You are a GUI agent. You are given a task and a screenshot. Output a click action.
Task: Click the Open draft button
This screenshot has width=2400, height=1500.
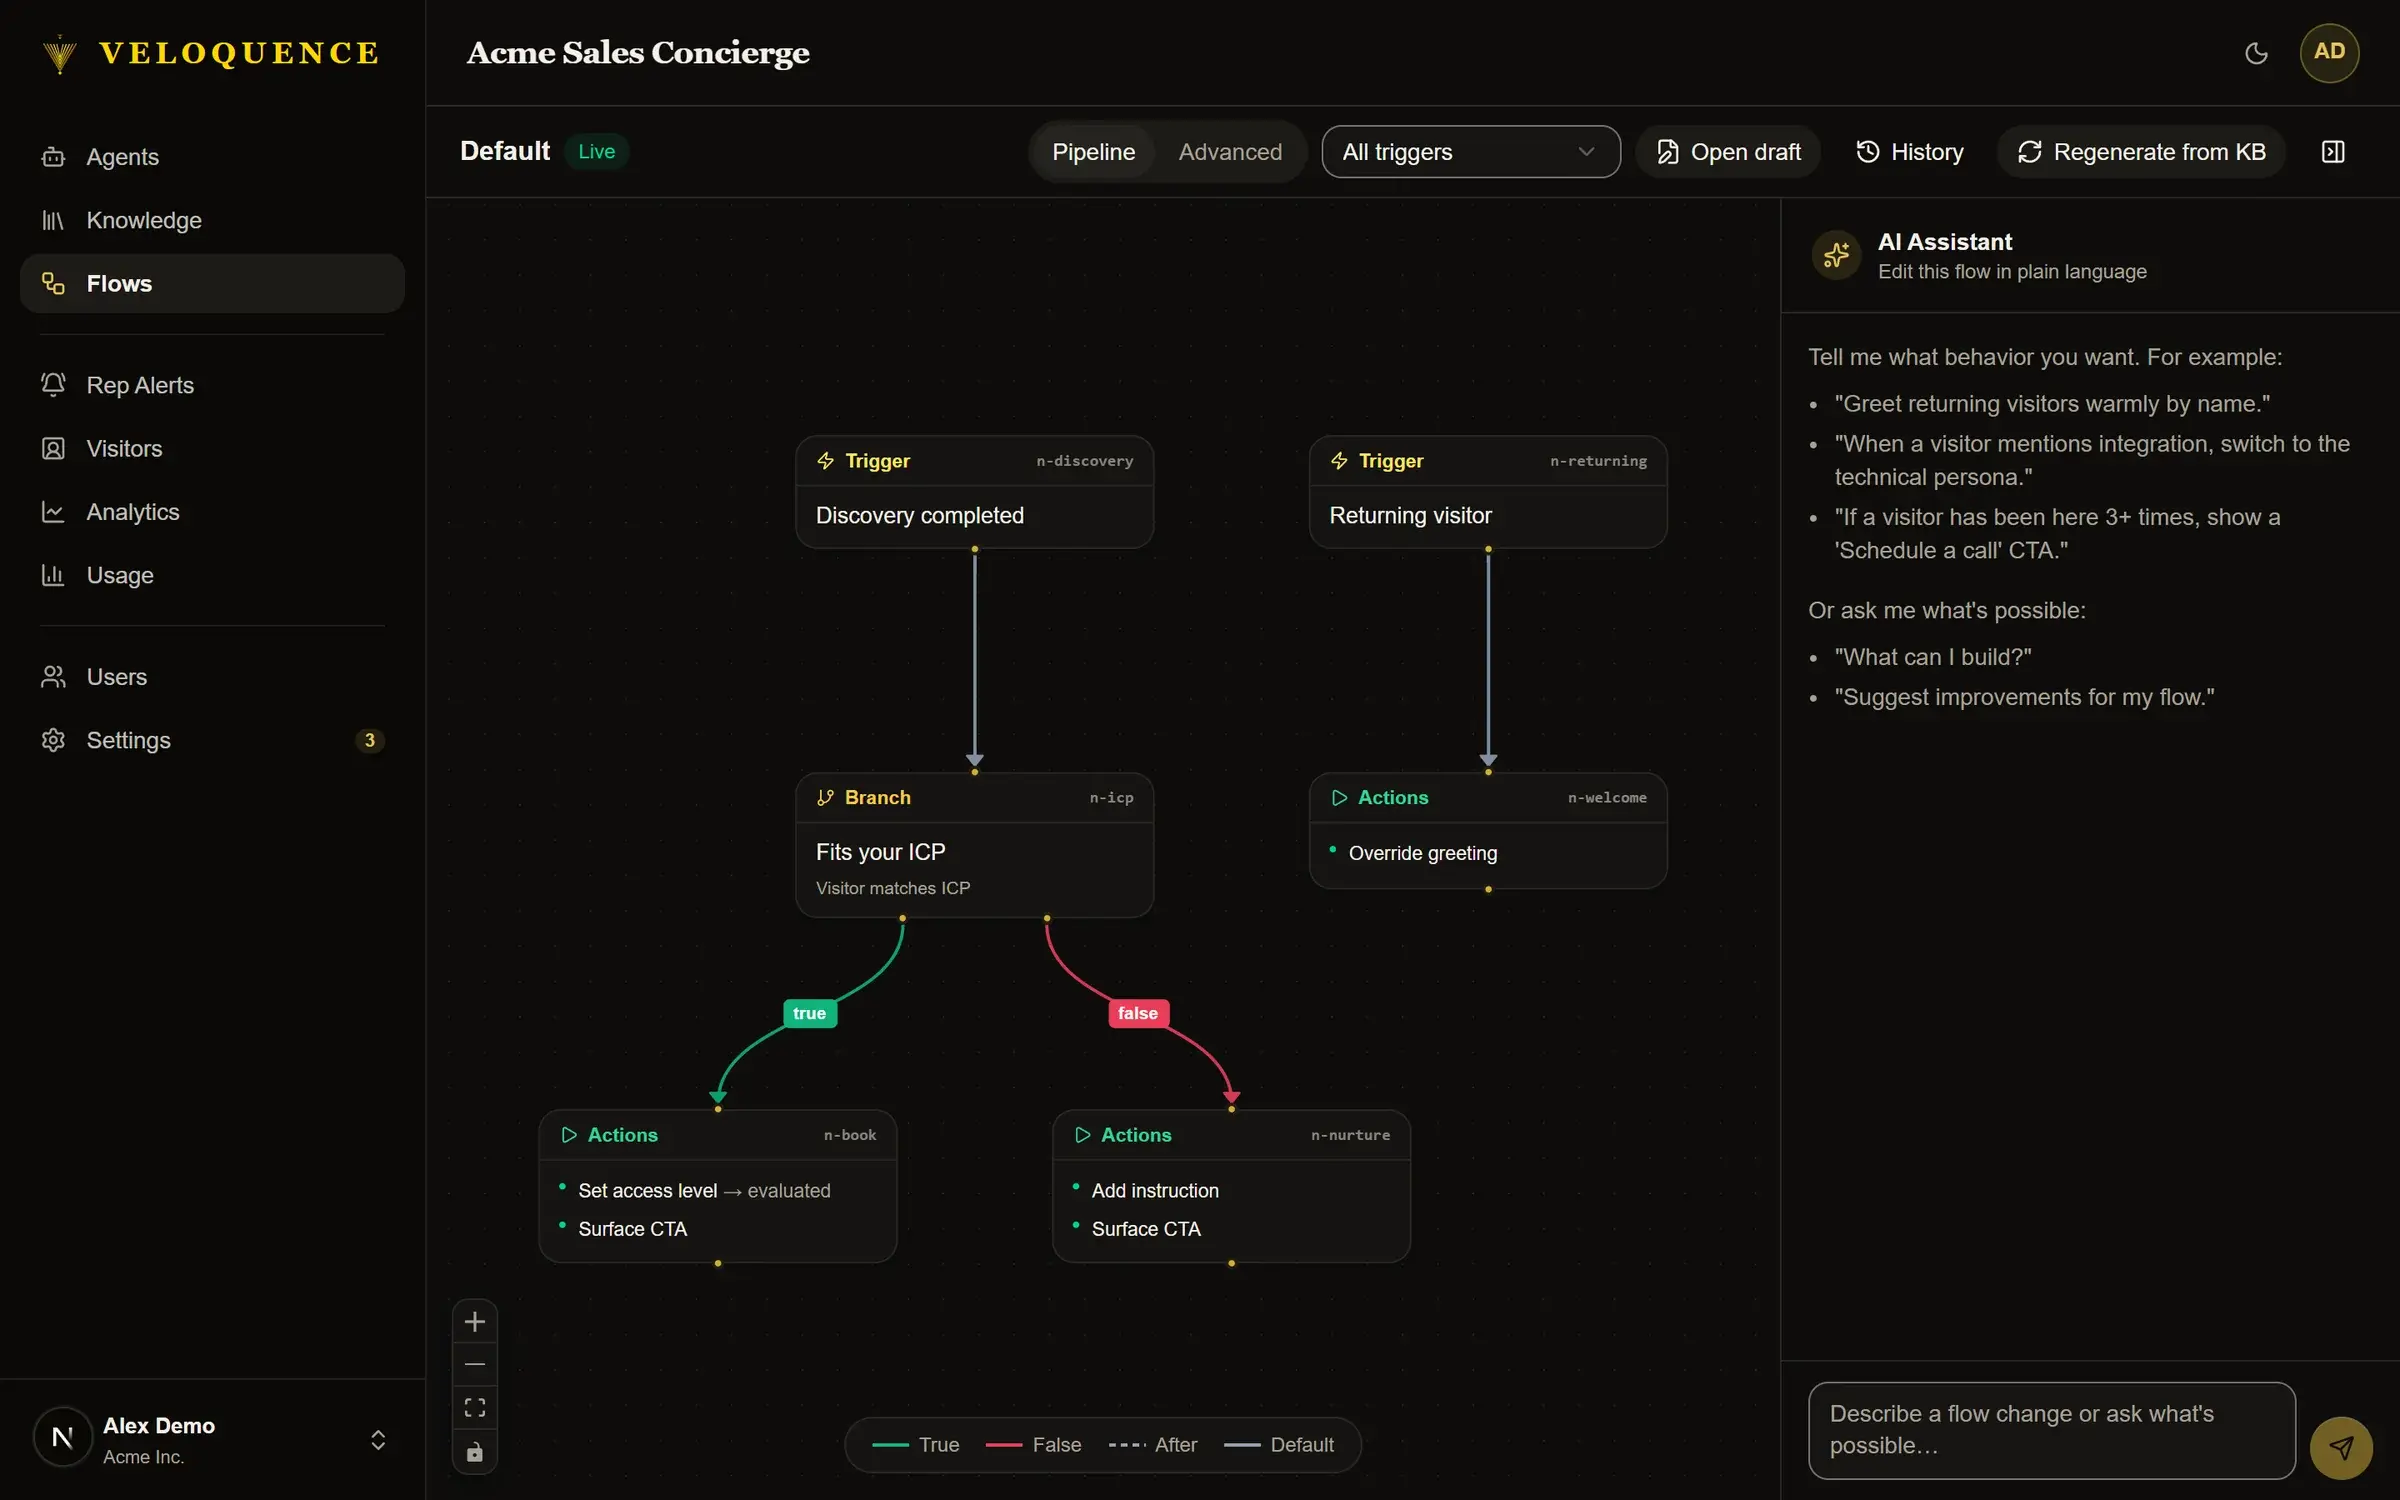coord(1728,152)
